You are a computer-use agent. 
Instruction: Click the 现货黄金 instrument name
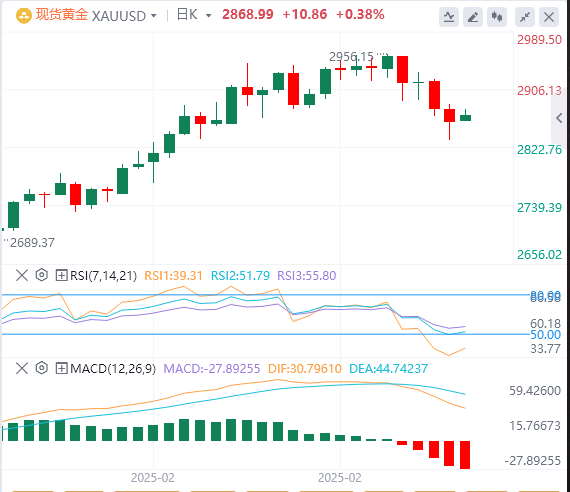coord(62,15)
